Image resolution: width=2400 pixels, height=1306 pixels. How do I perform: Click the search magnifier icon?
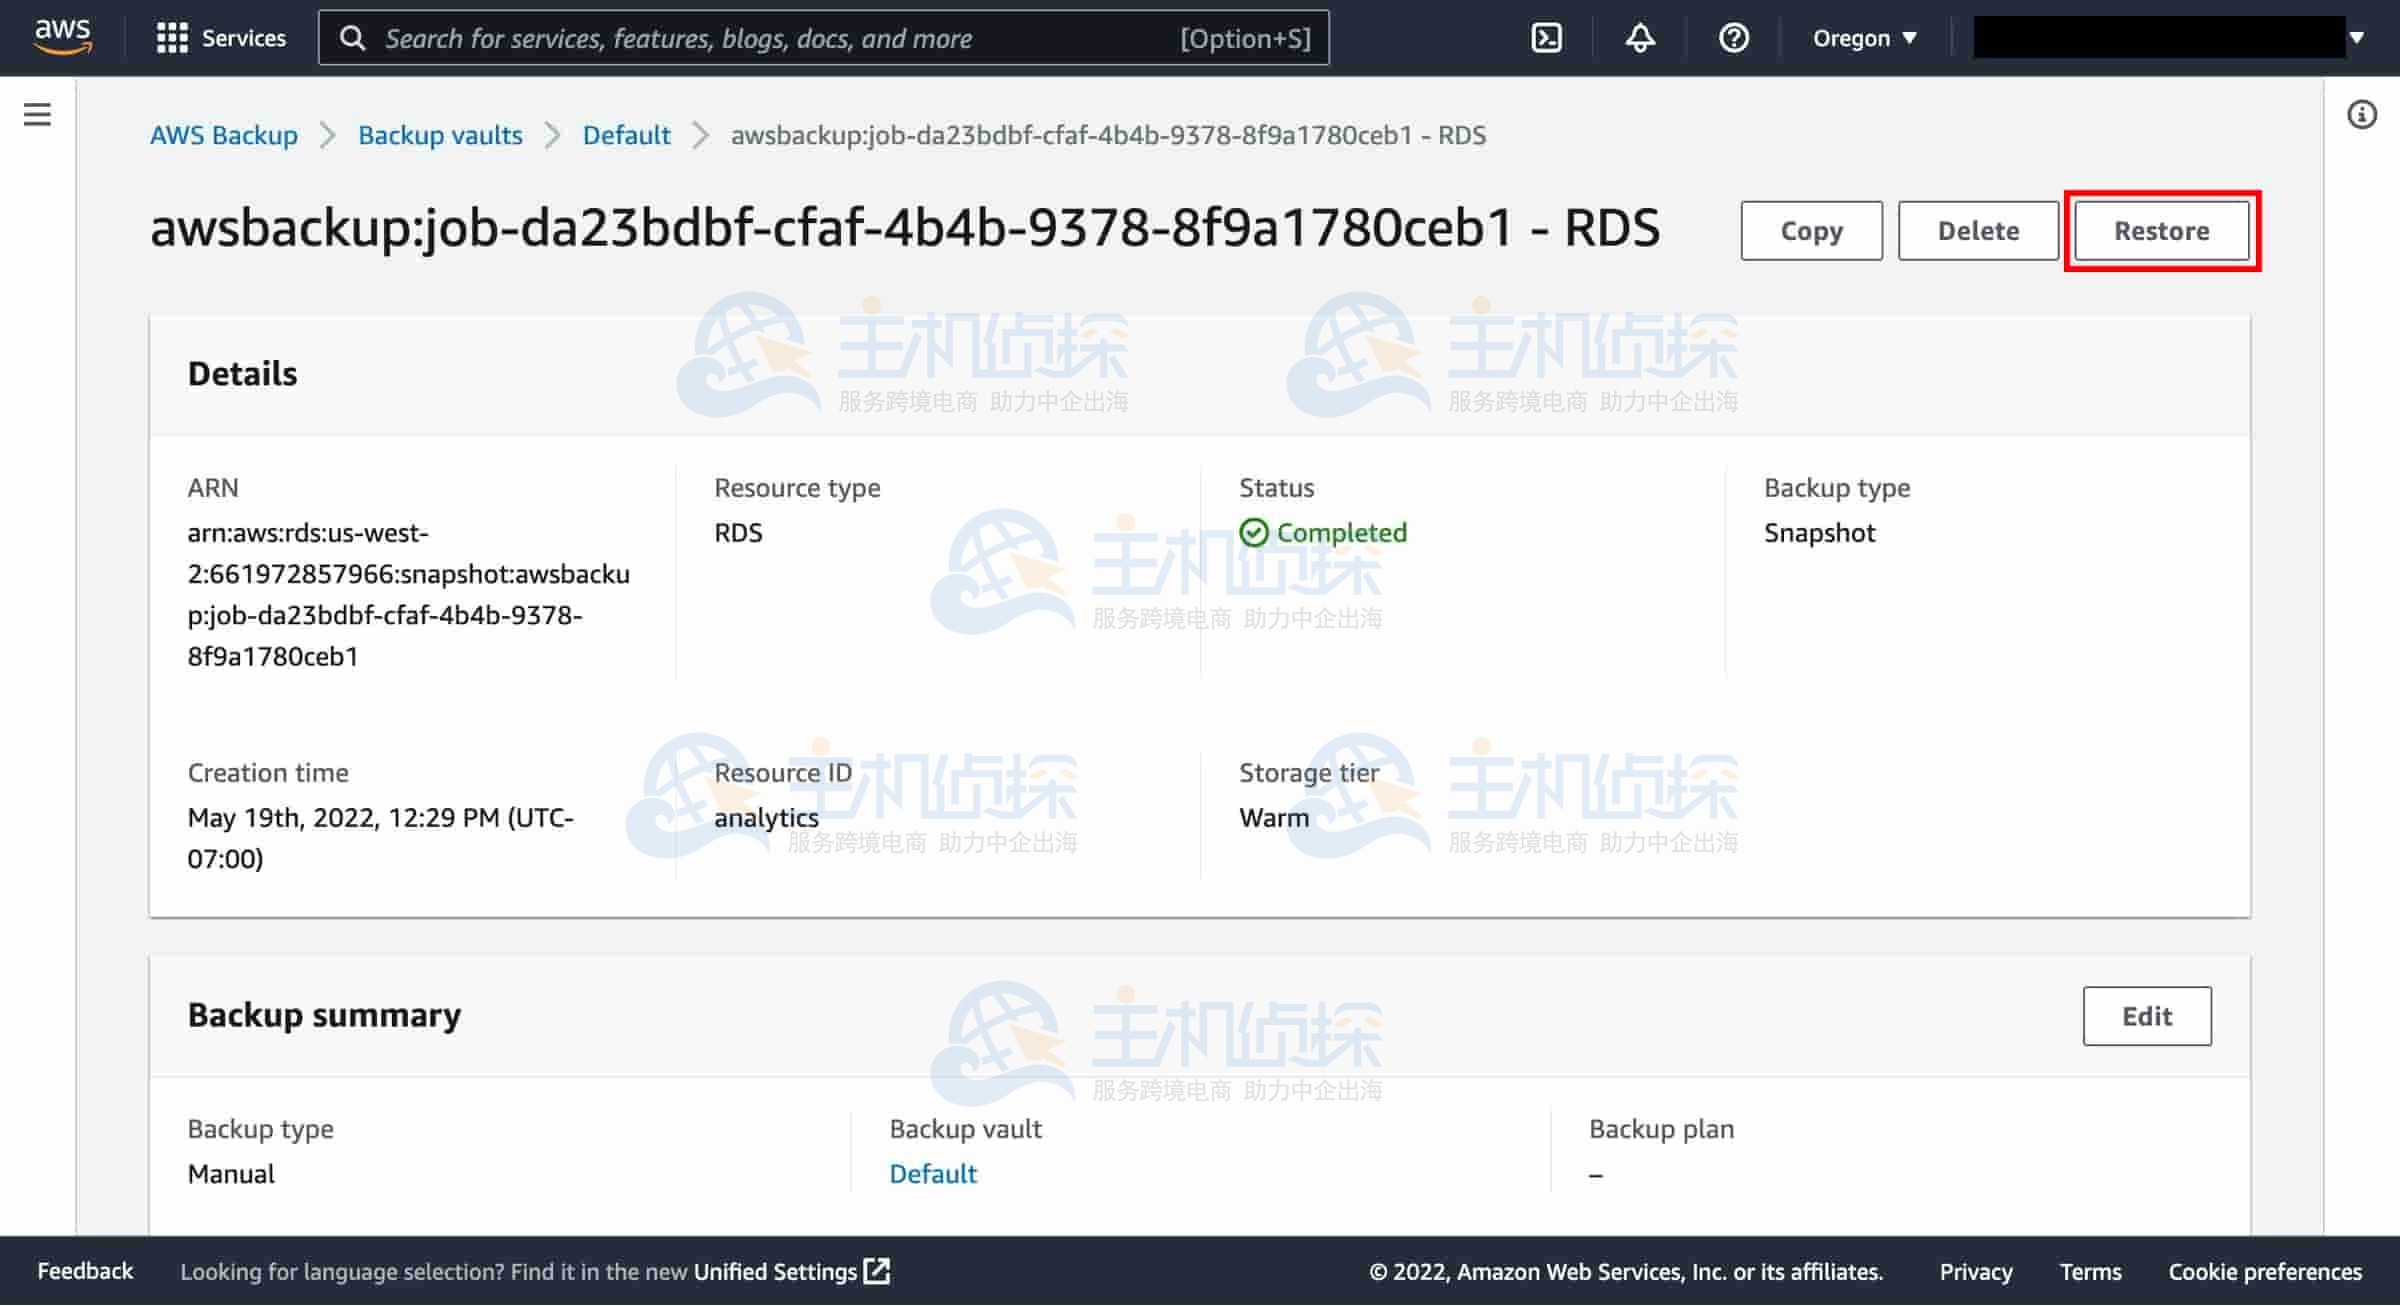(353, 37)
